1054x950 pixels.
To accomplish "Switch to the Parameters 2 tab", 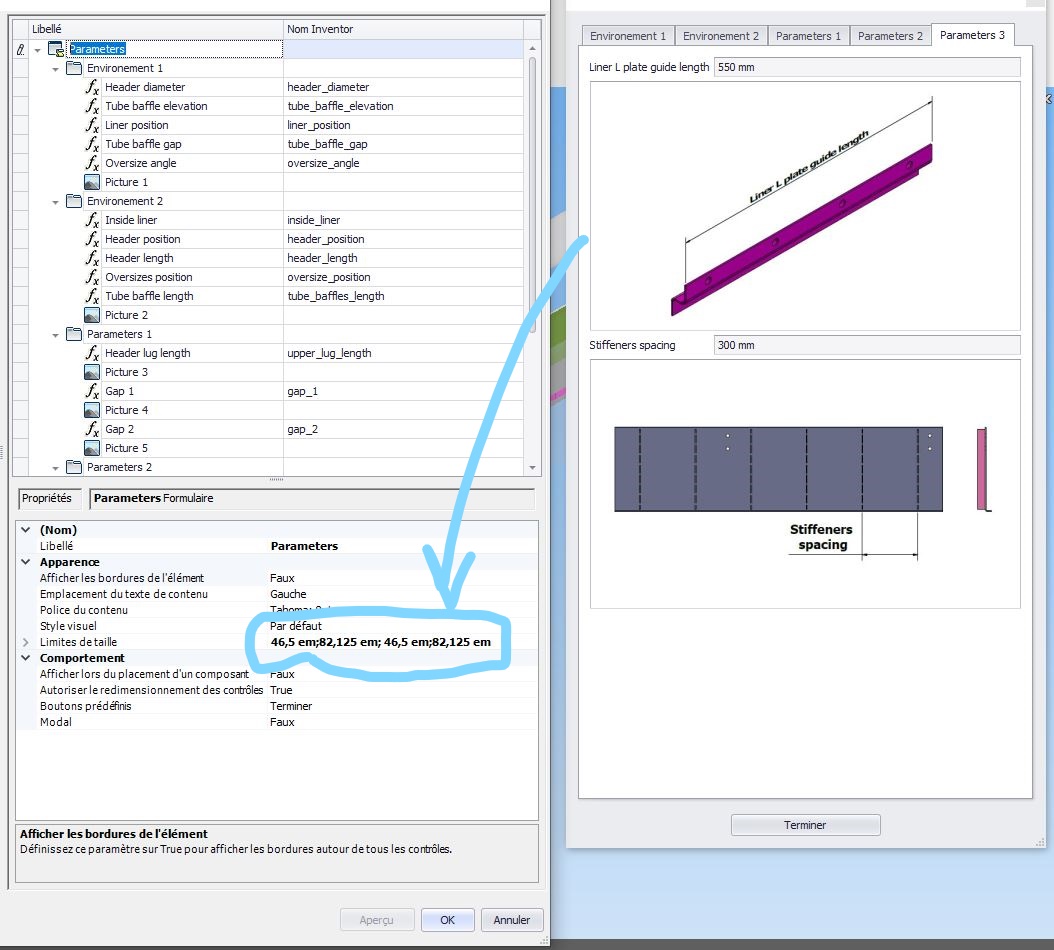I will (x=889, y=34).
